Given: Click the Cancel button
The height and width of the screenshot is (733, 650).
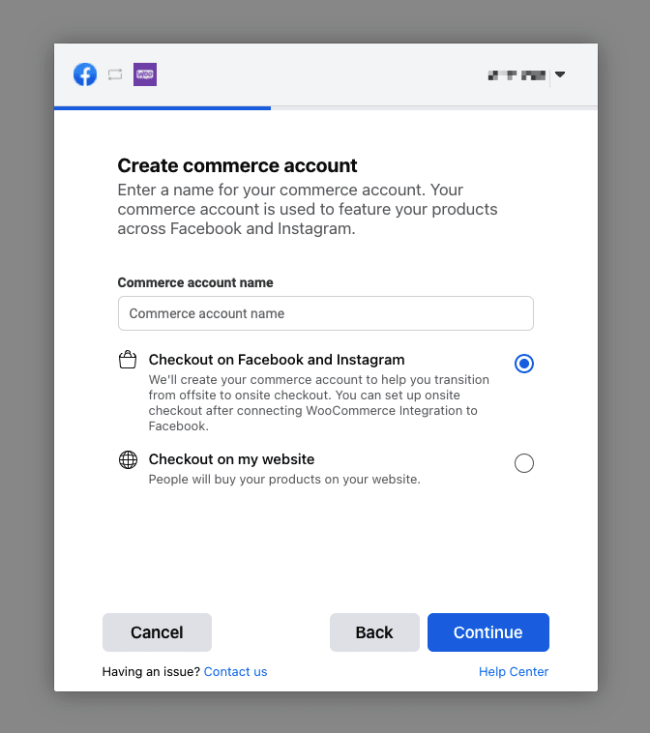Looking at the screenshot, I should (x=157, y=632).
